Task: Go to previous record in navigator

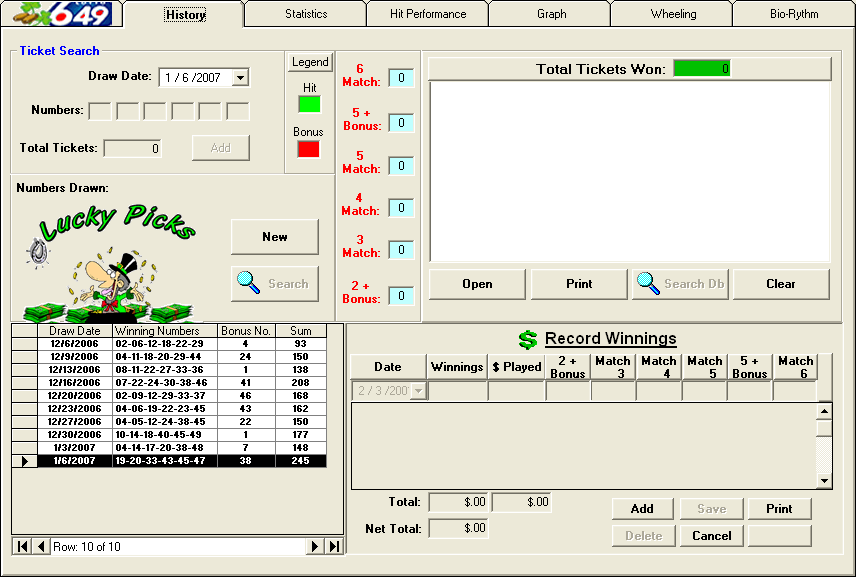Action: coord(41,547)
